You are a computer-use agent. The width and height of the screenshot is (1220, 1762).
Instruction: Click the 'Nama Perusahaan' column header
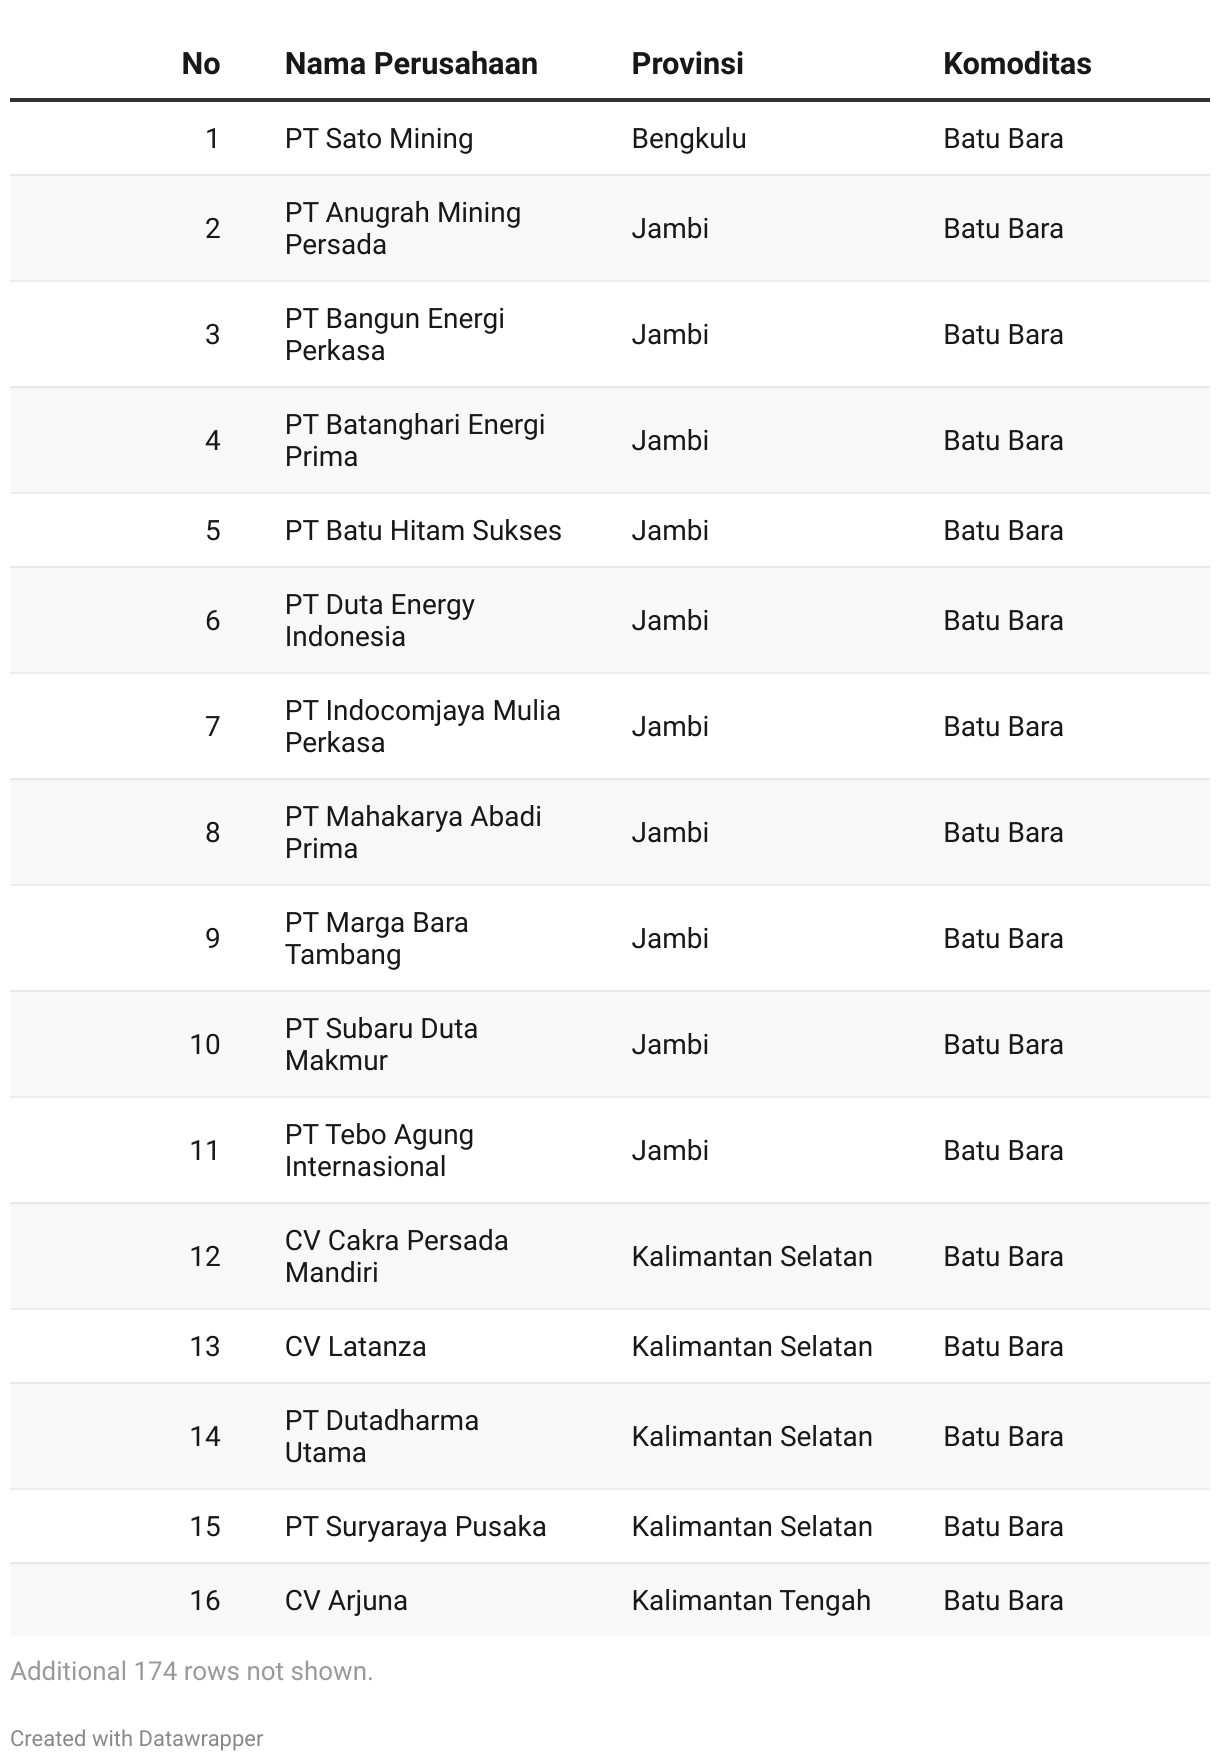point(411,64)
